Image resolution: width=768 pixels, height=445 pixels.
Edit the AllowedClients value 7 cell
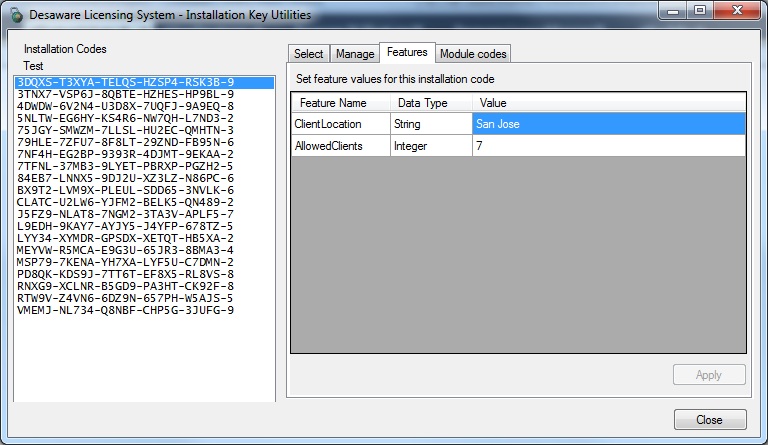pos(609,146)
